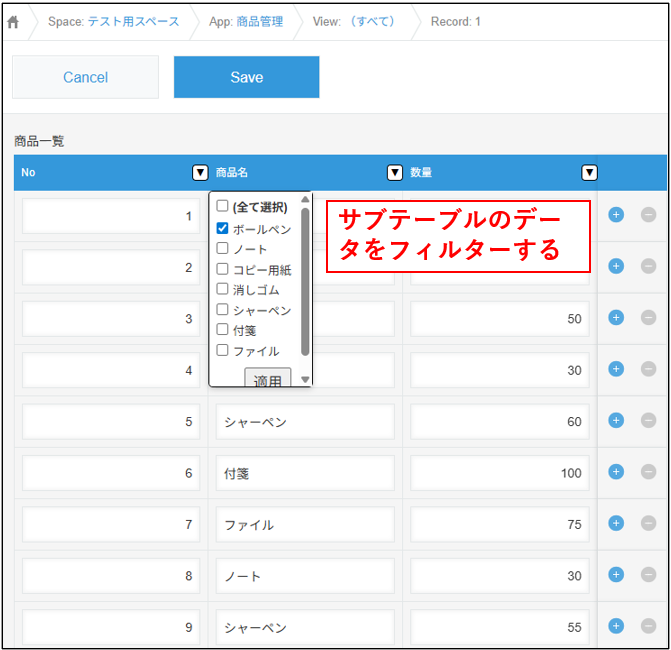Click the plus icon on row 5
The image size is (671, 650).
pos(616,420)
